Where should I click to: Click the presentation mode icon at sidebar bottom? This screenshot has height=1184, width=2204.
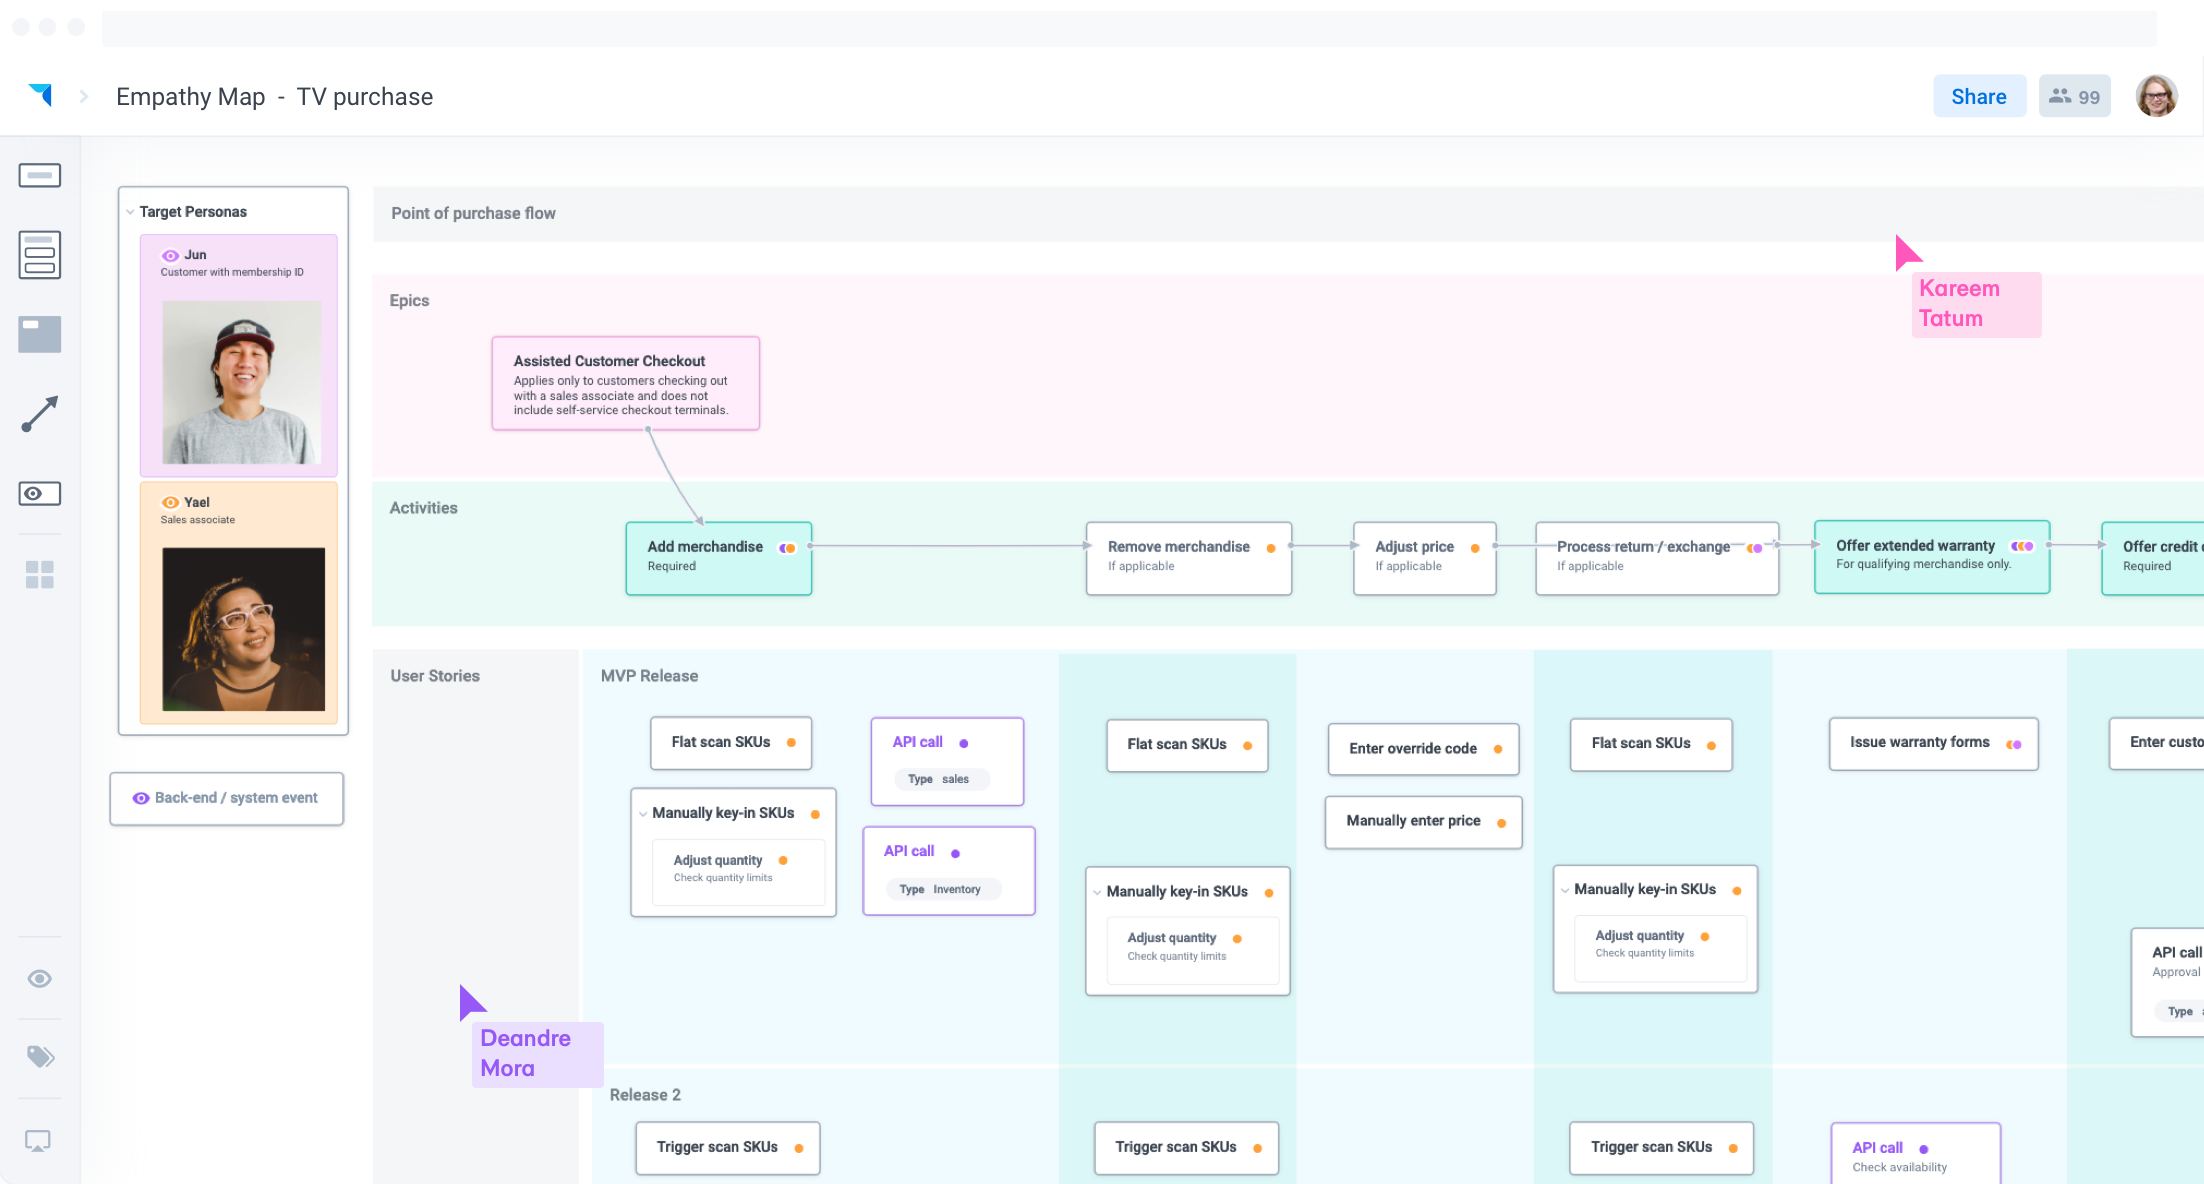pyautogui.click(x=40, y=1140)
